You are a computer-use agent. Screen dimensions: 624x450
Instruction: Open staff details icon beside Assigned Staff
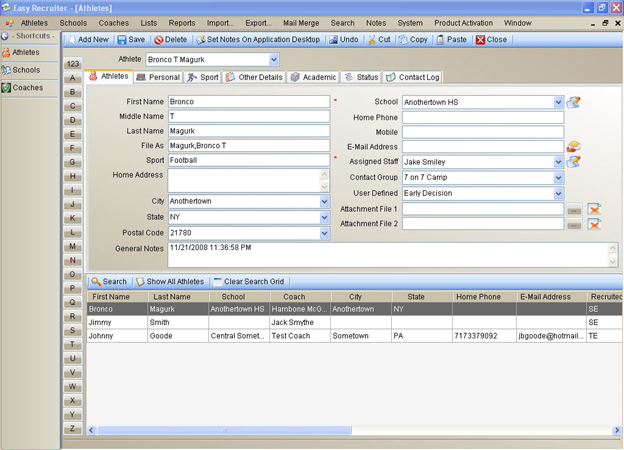573,162
